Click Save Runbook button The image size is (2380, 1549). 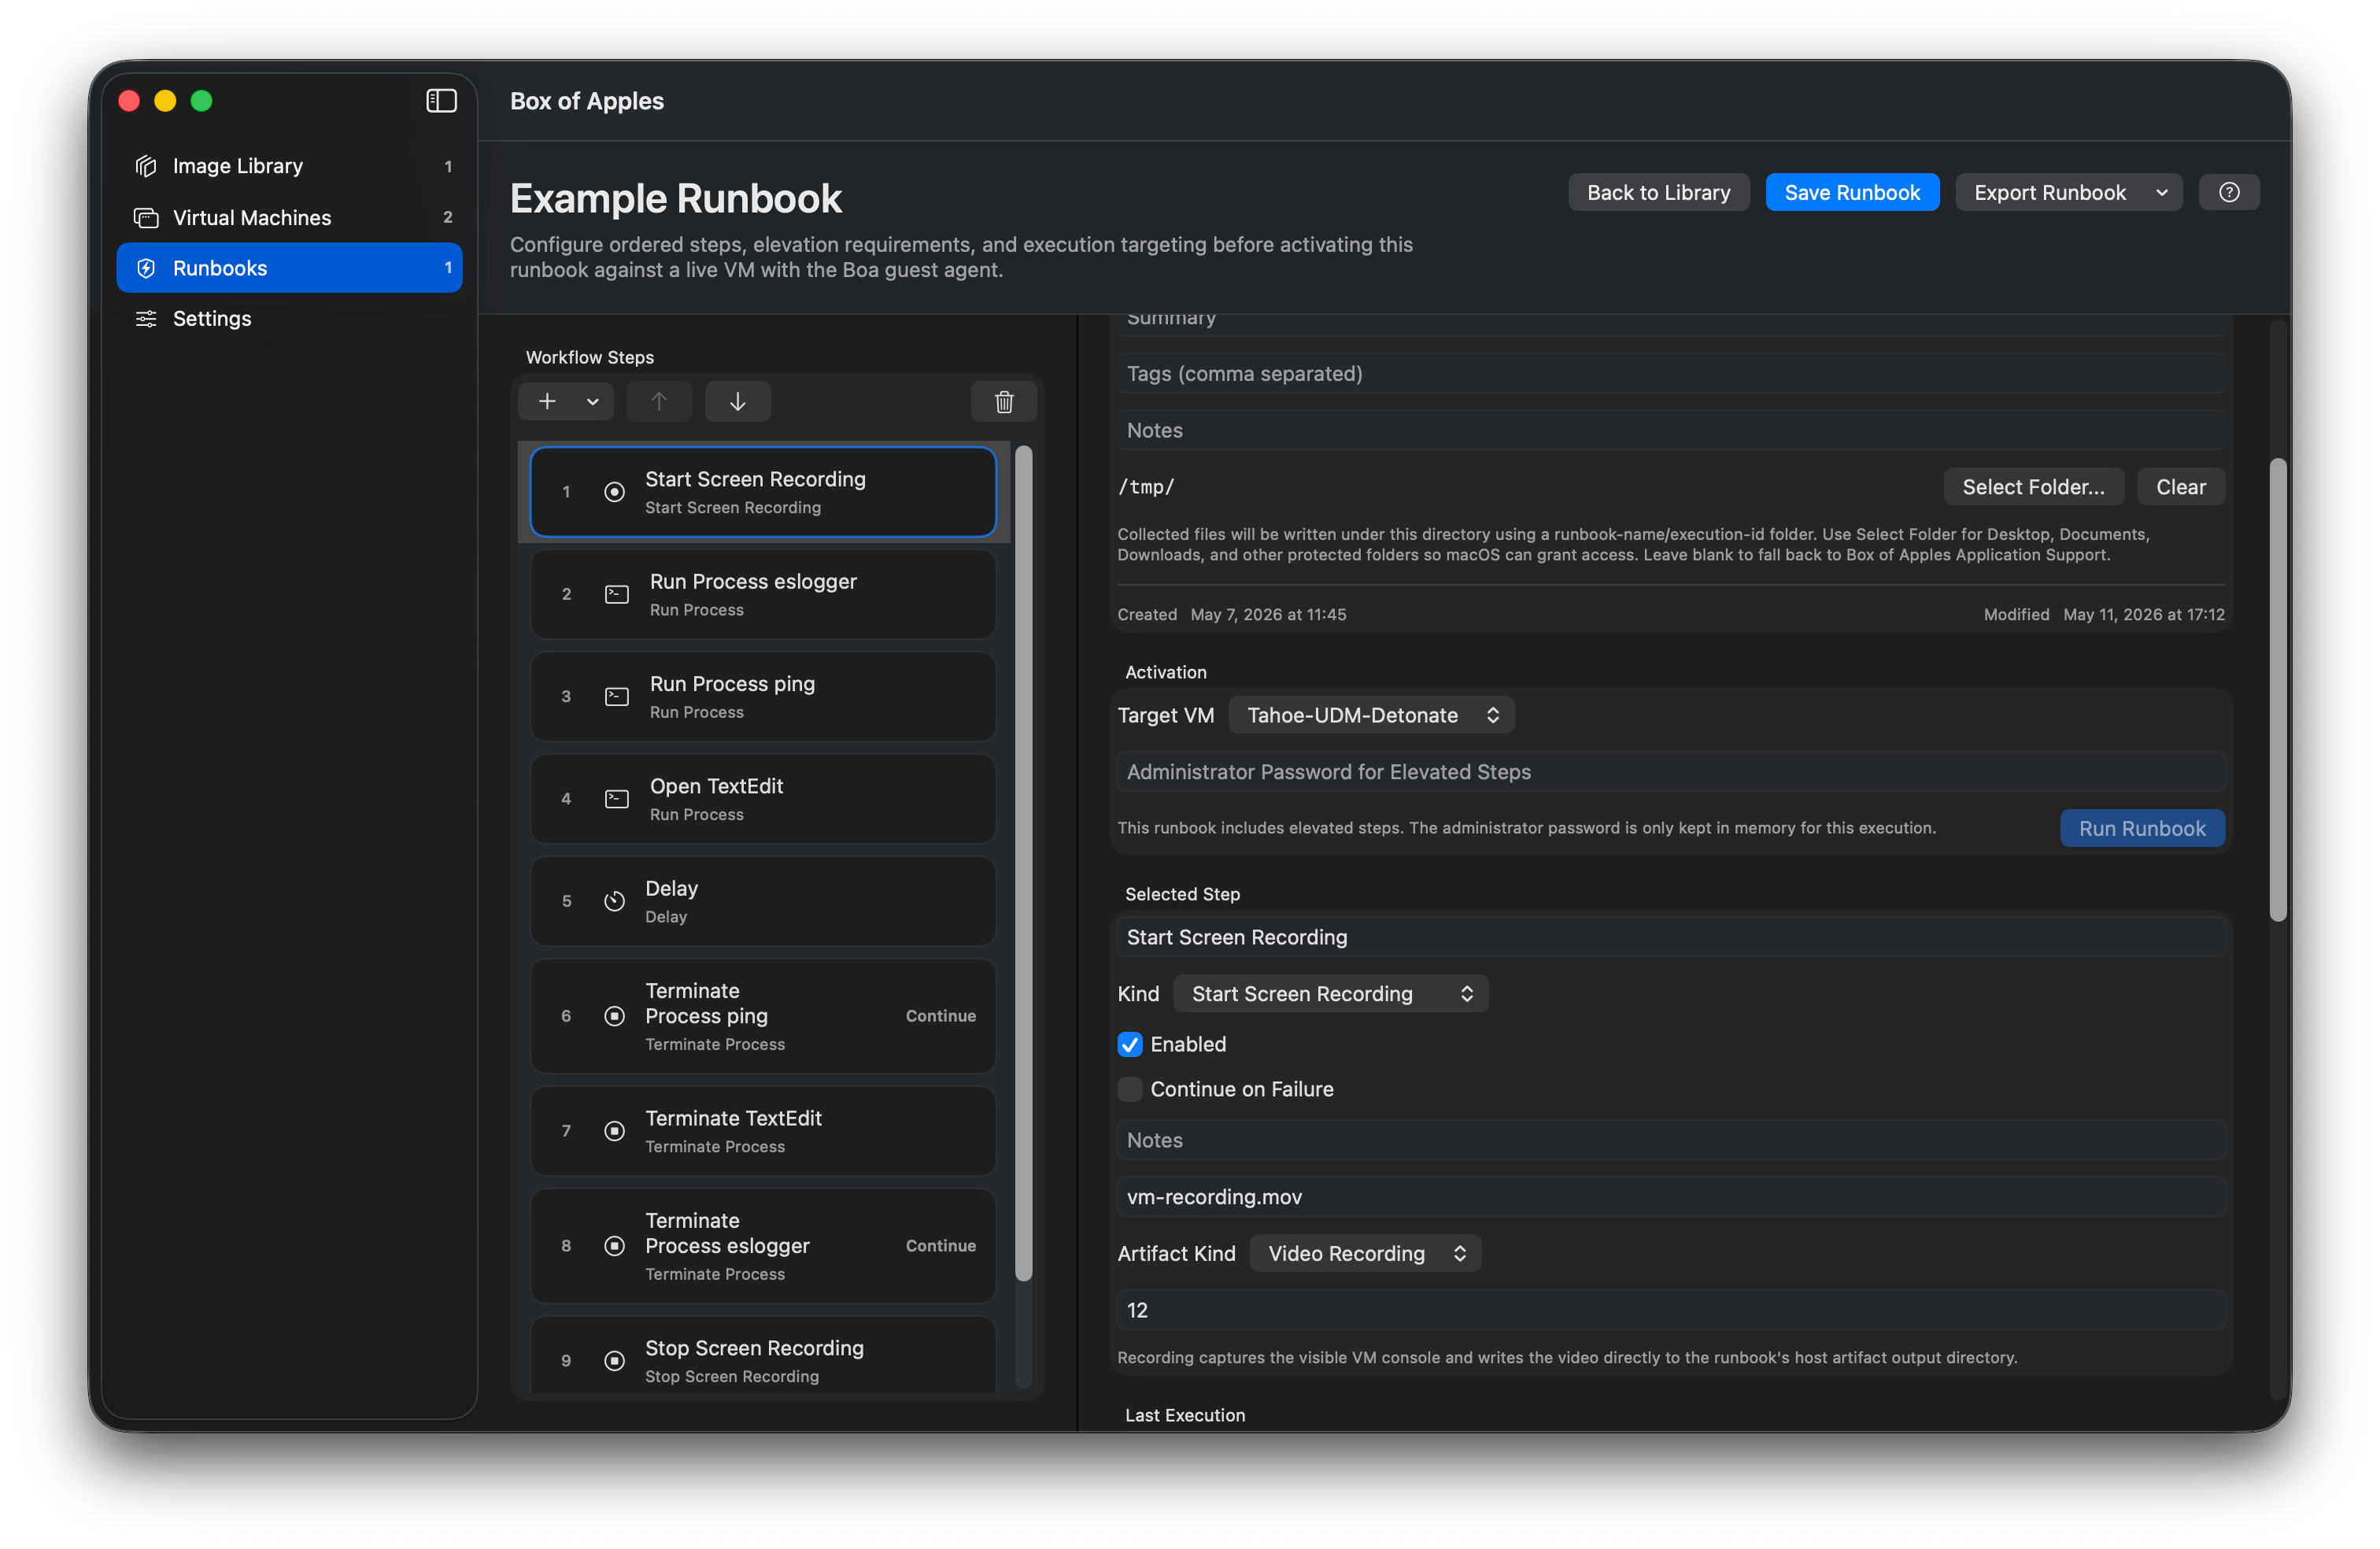click(x=1851, y=192)
